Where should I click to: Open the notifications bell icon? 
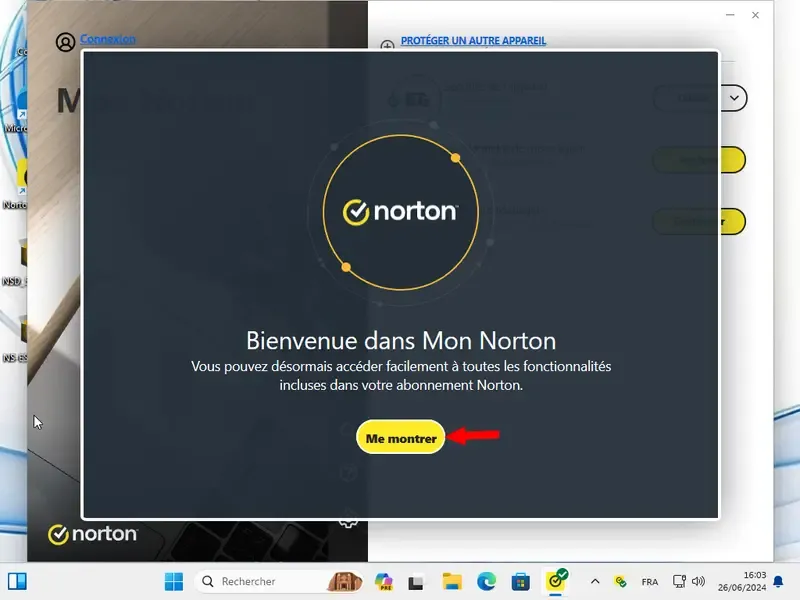click(779, 581)
